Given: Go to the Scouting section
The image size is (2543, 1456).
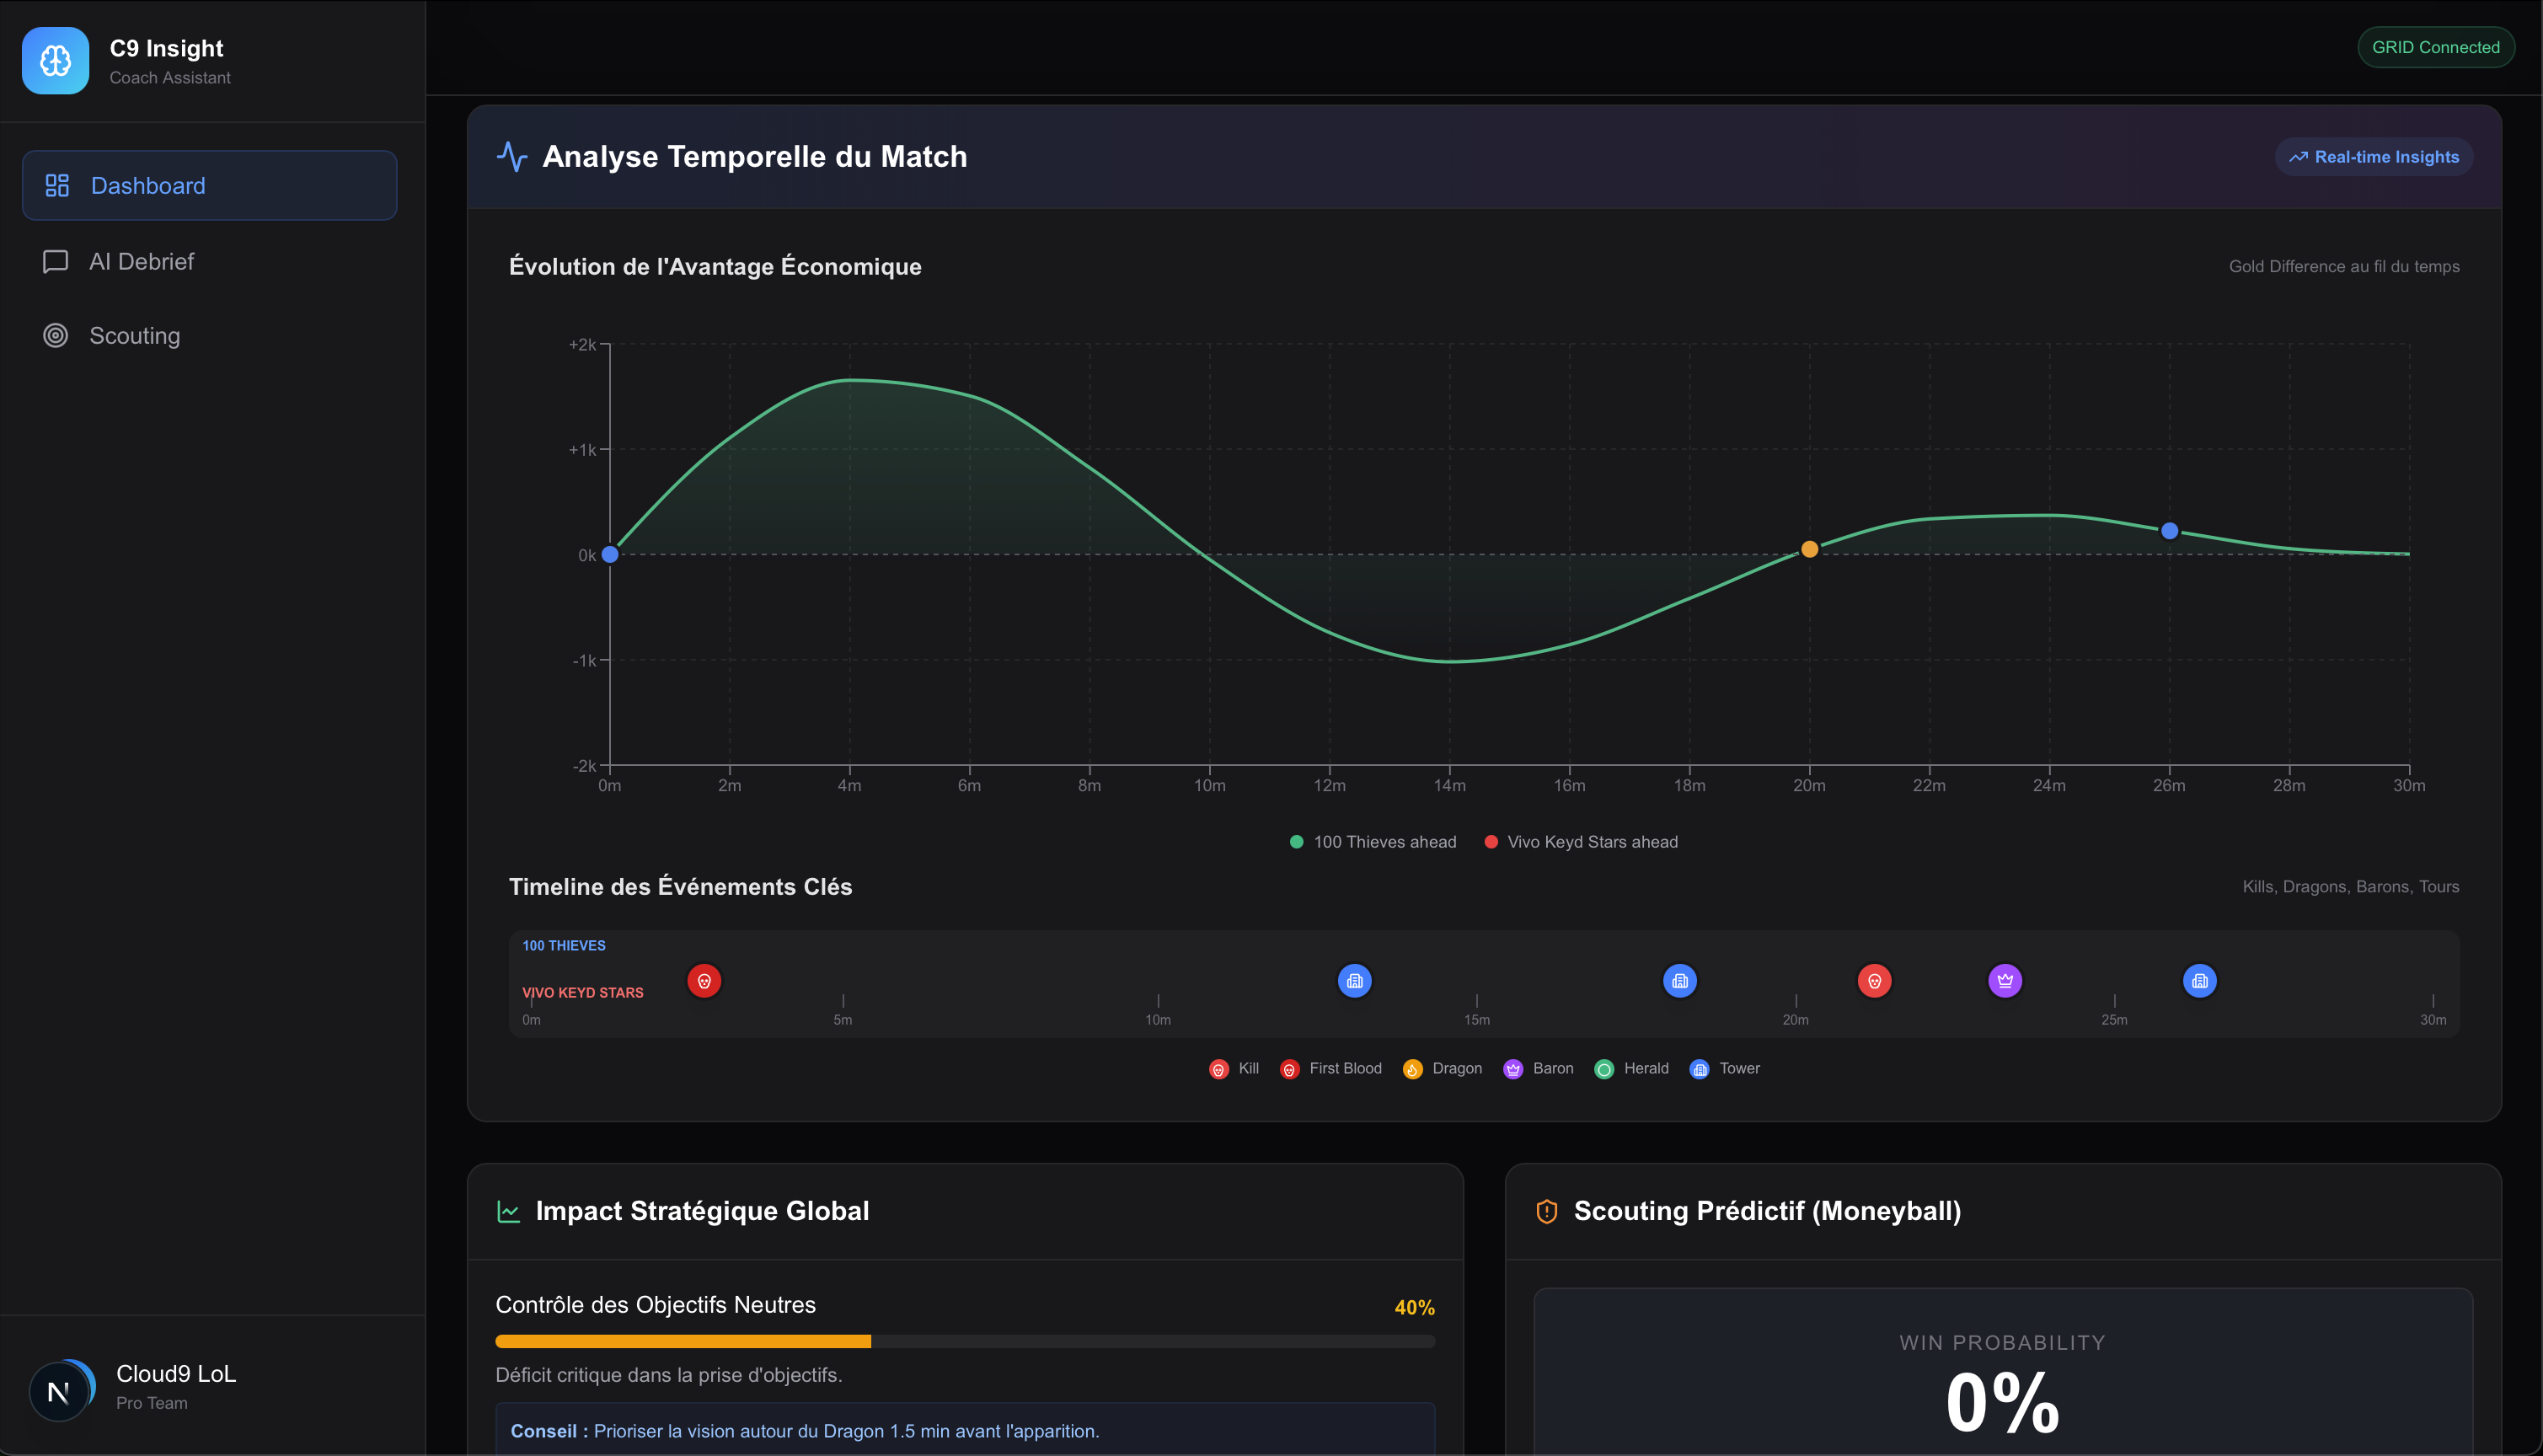Looking at the screenshot, I should (x=134, y=336).
